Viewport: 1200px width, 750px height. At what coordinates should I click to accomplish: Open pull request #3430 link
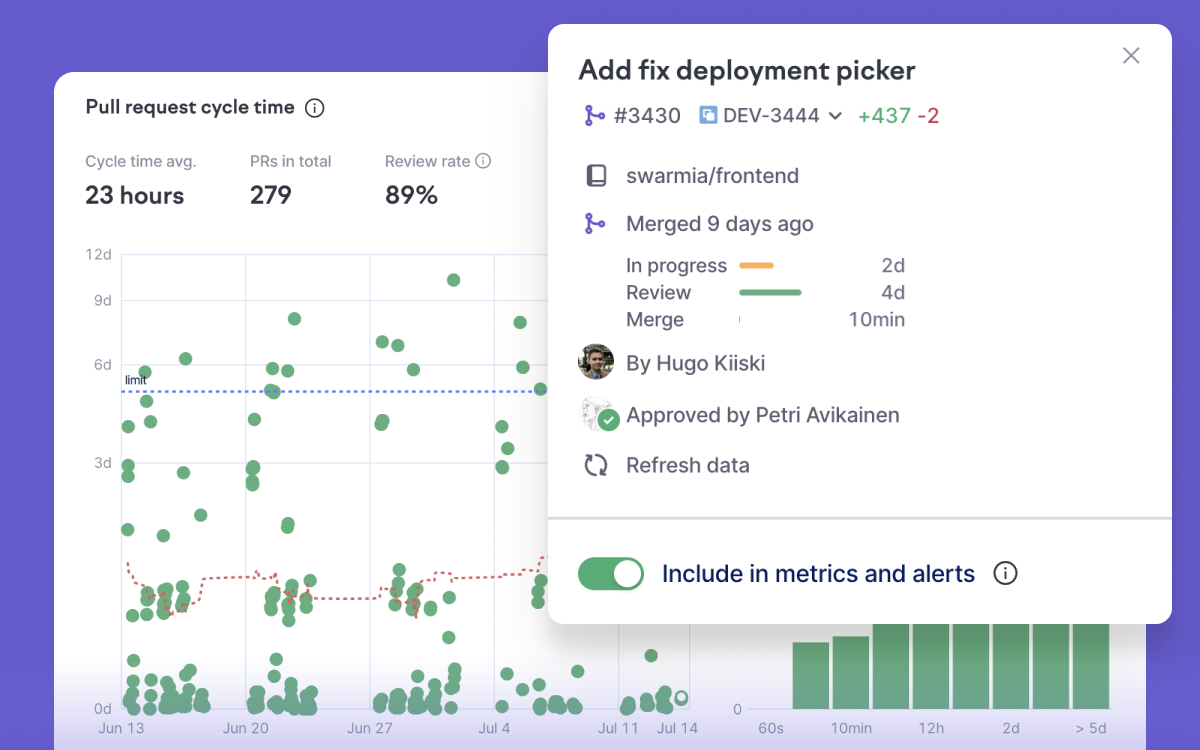[x=647, y=116]
